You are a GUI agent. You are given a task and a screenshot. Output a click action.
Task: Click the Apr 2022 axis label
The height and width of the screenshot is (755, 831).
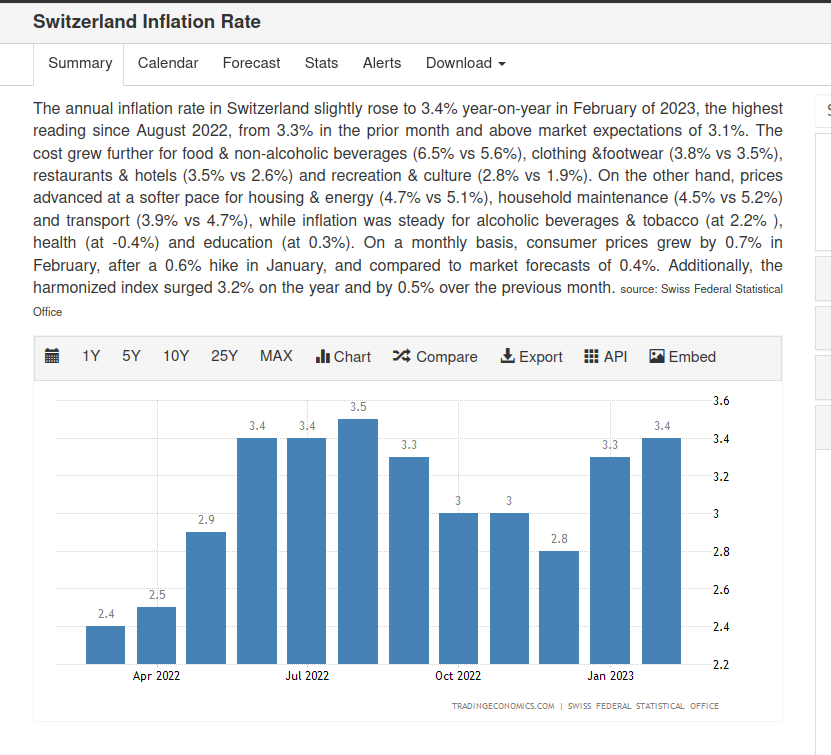point(156,676)
